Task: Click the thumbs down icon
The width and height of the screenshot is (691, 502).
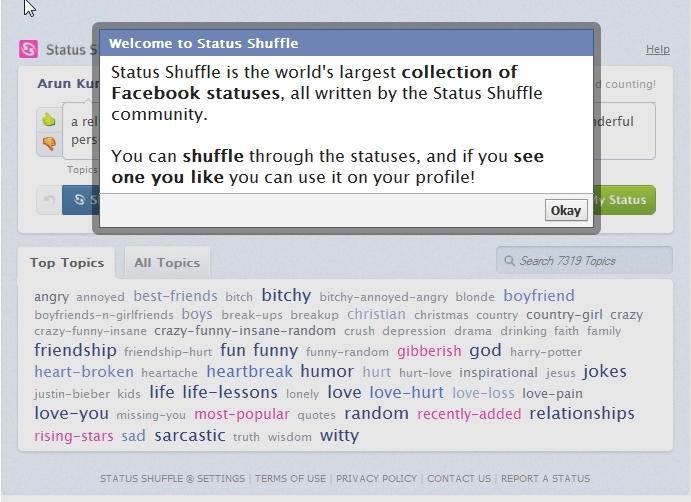Action: coord(49,143)
